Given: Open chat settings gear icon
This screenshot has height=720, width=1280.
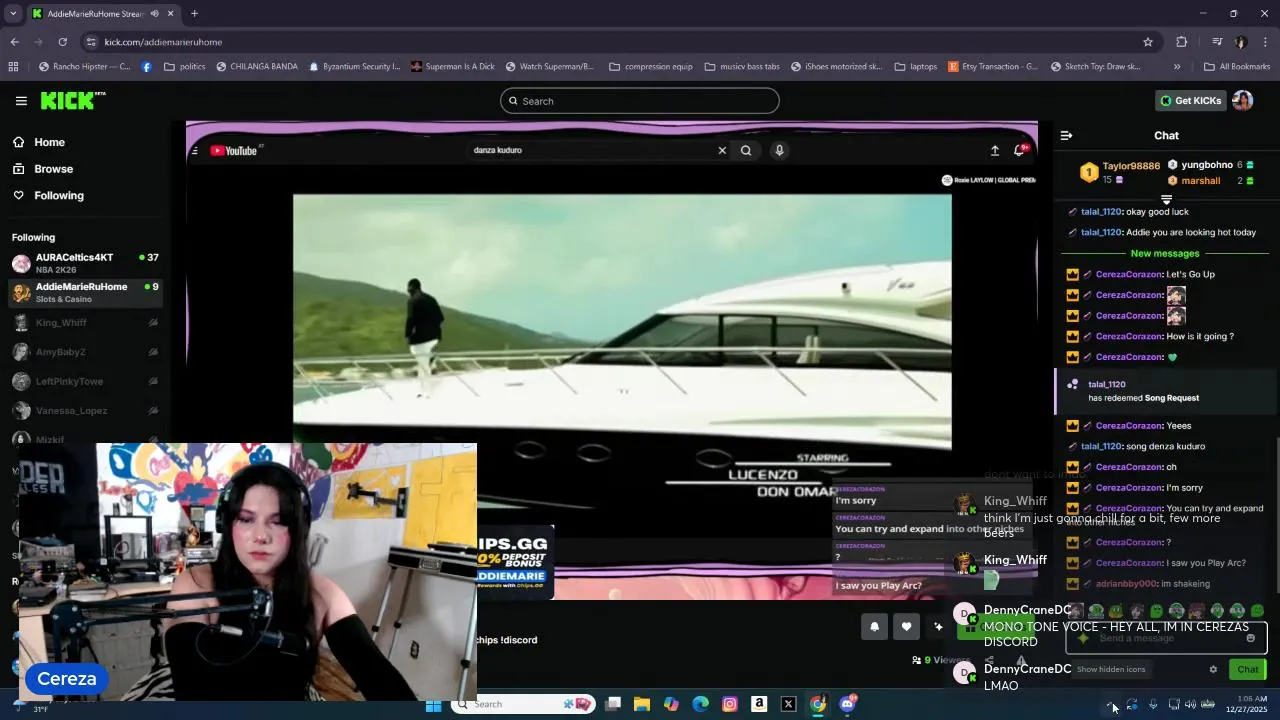Looking at the screenshot, I should [1213, 670].
